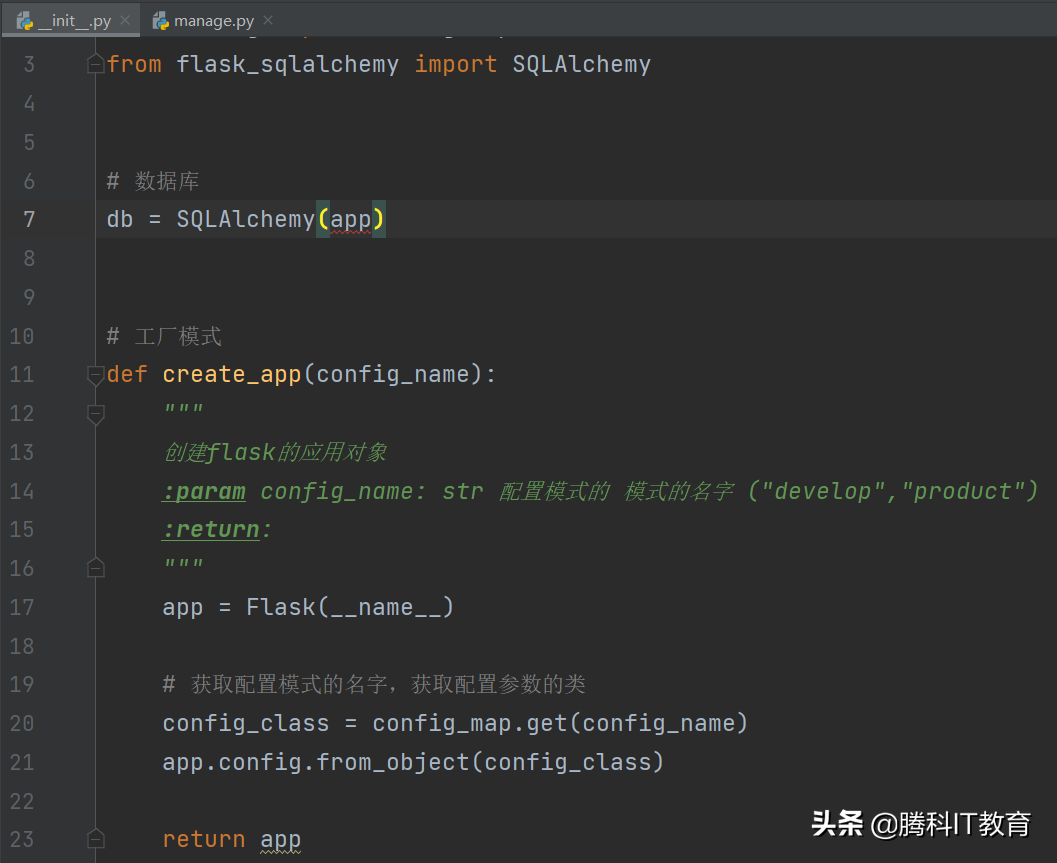This screenshot has width=1057, height=863.
Task: Click the underlined :return link in the docstring
Action: coord(210,528)
